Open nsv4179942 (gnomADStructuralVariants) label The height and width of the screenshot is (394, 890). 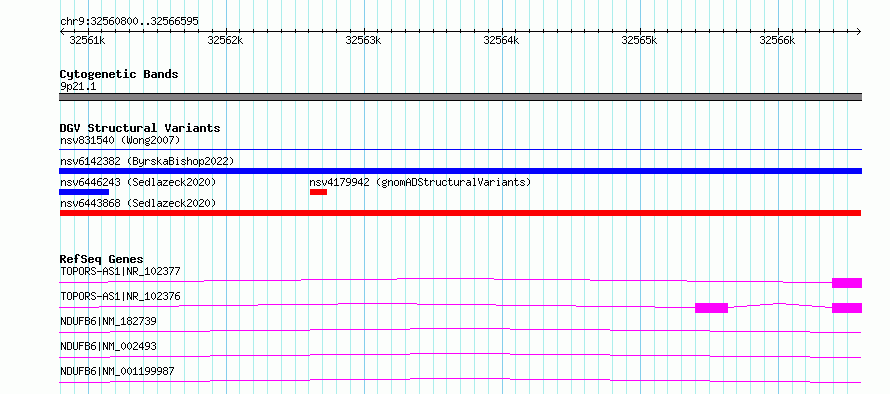420,182
